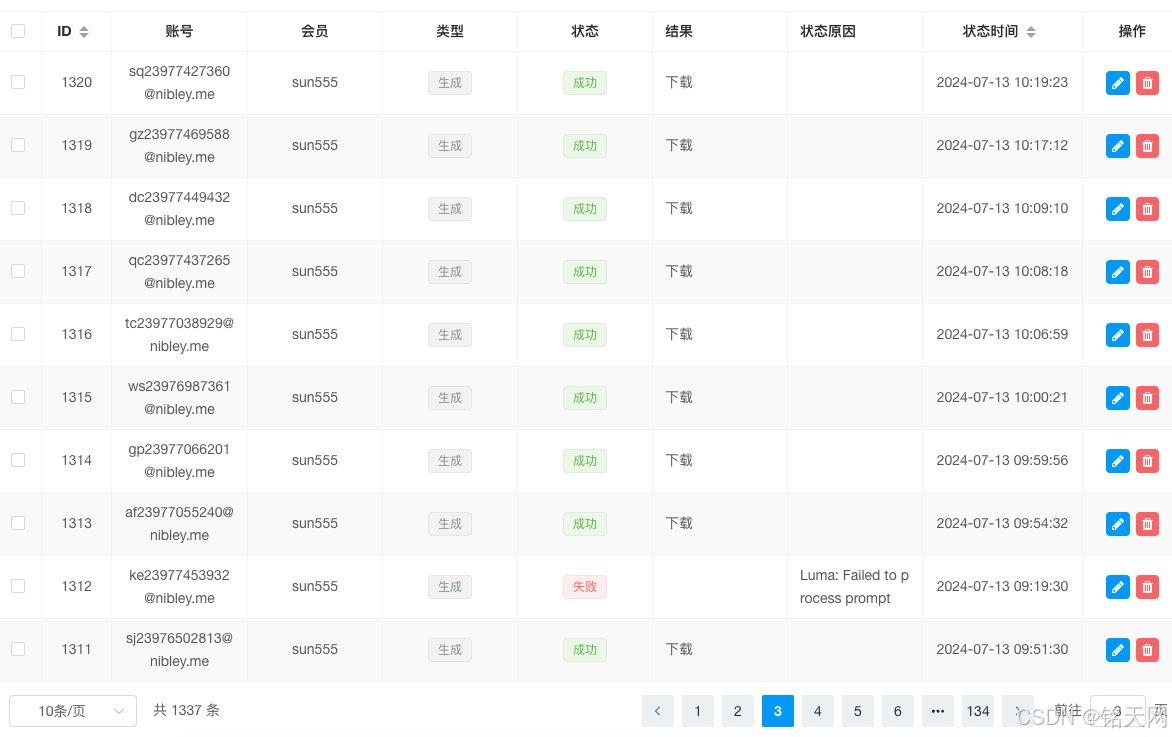Screen dimensions: 1172x737
Task: Click the 前往 page number input field
Action: 1117,711
